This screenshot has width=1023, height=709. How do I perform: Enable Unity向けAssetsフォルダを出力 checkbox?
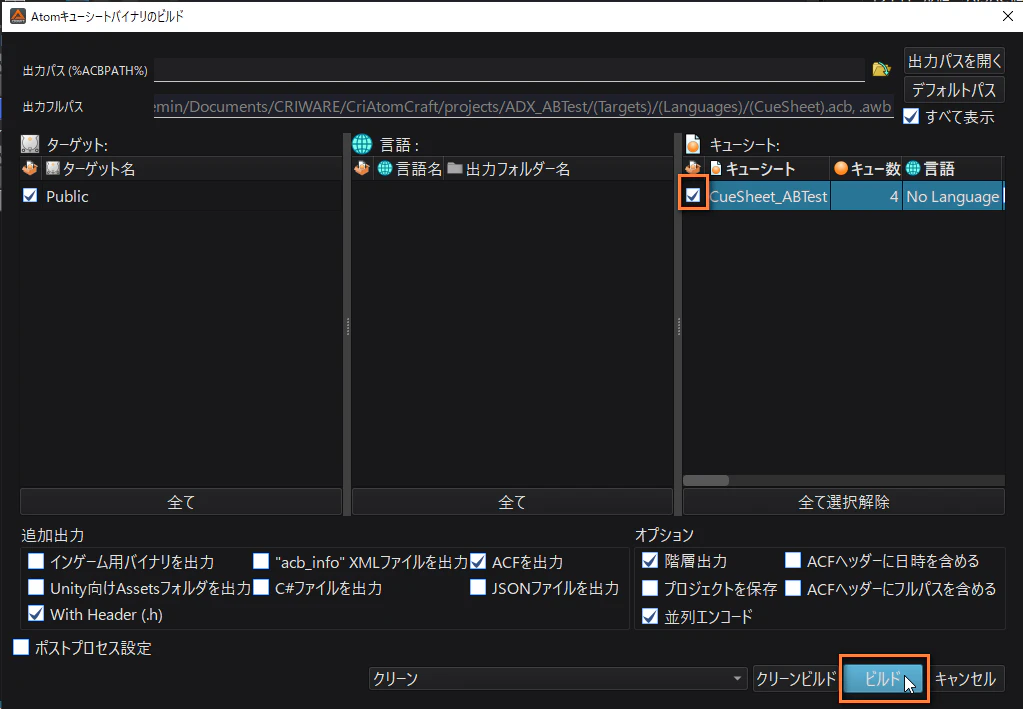37,587
